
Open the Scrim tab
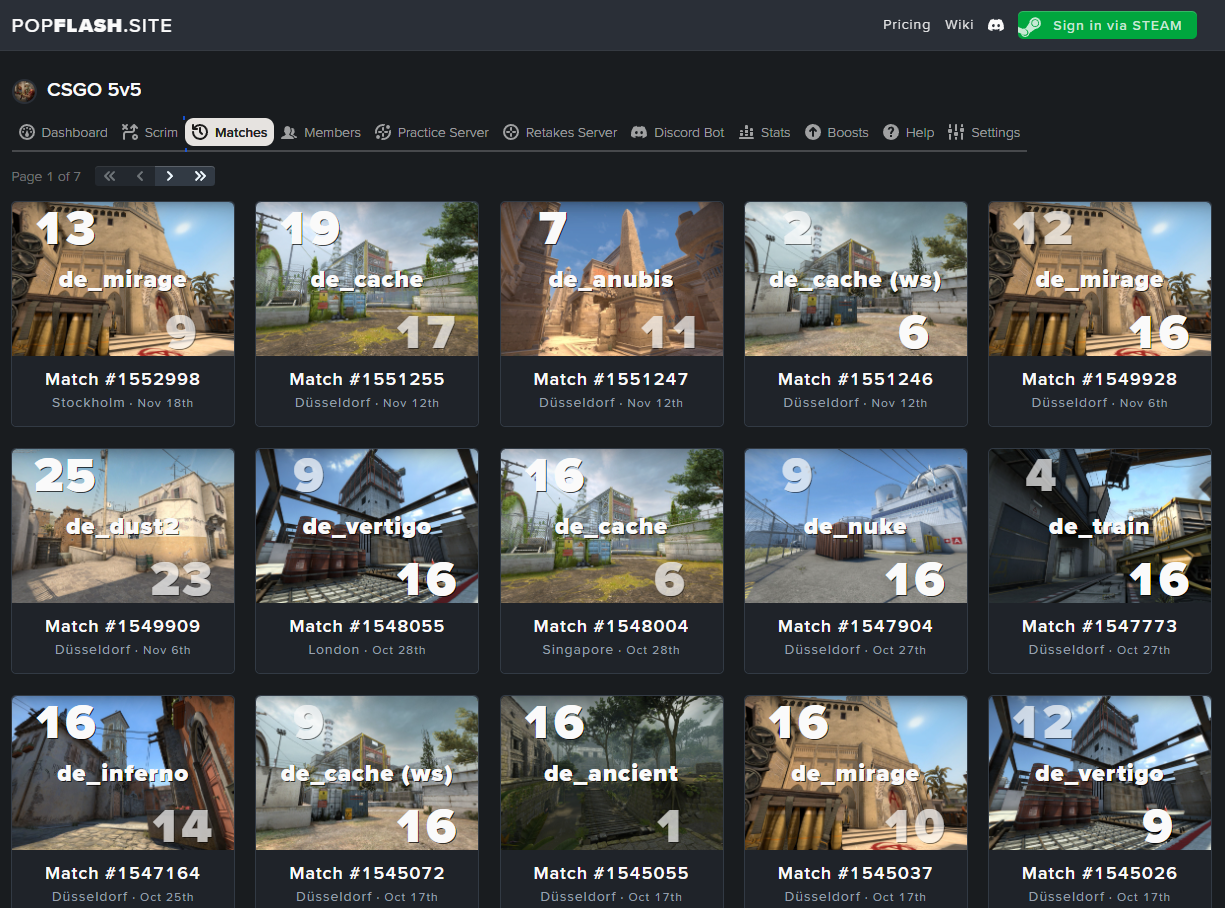(149, 132)
